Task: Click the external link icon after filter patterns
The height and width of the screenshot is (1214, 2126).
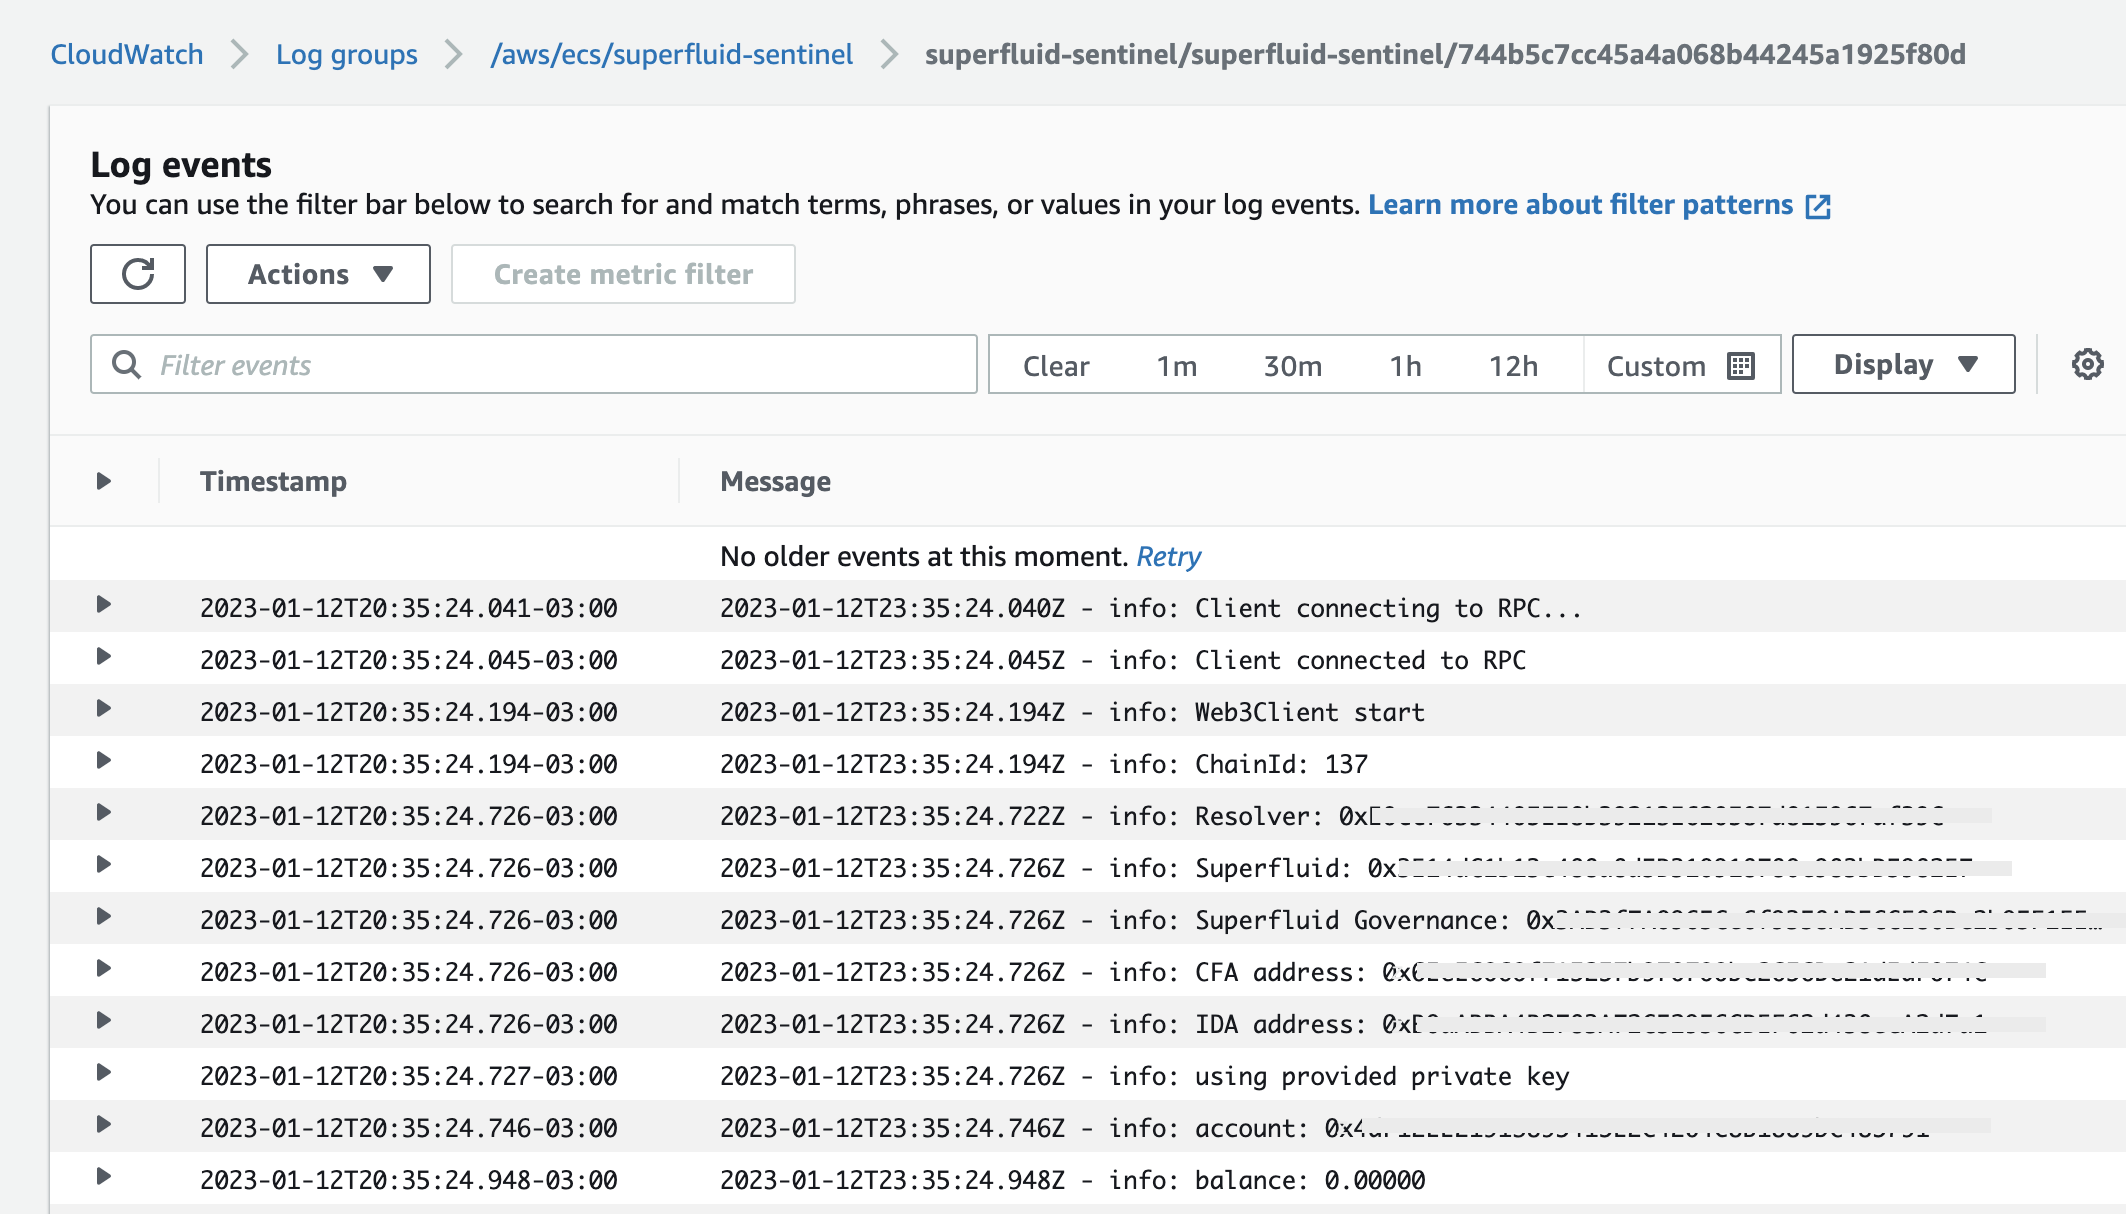Action: [1818, 206]
